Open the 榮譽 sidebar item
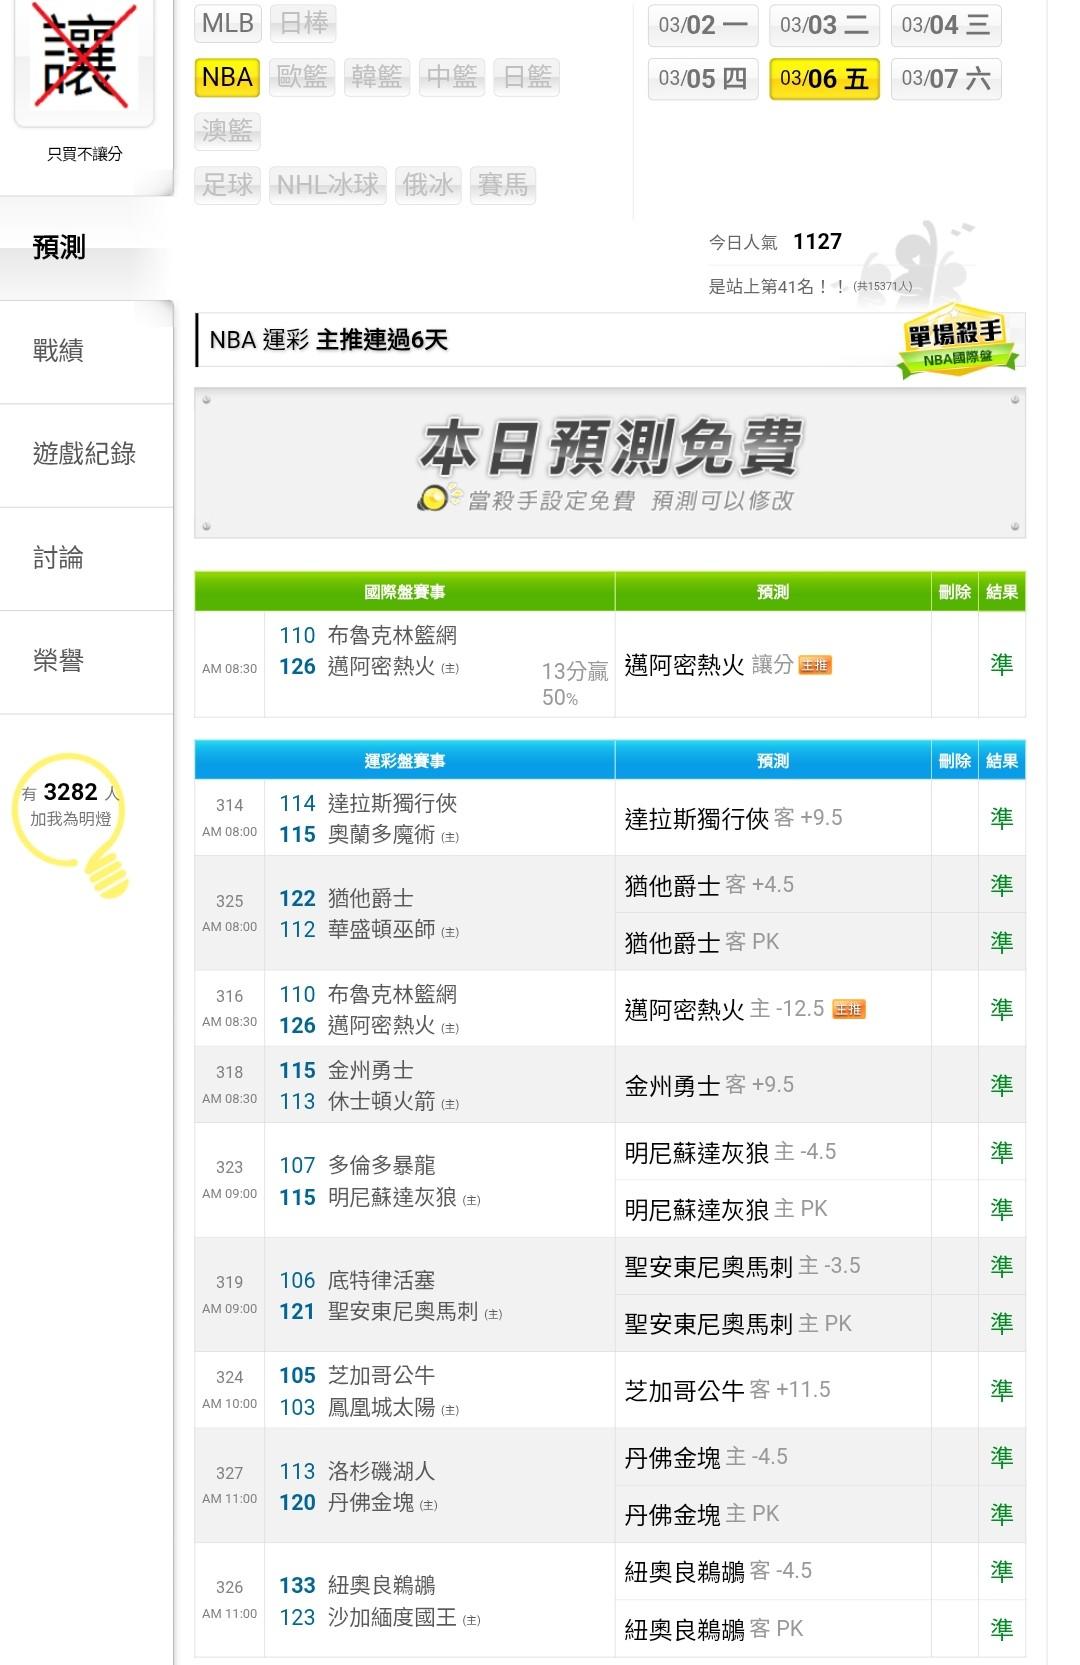Screen dimensions: 1080x1665 [59, 661]
